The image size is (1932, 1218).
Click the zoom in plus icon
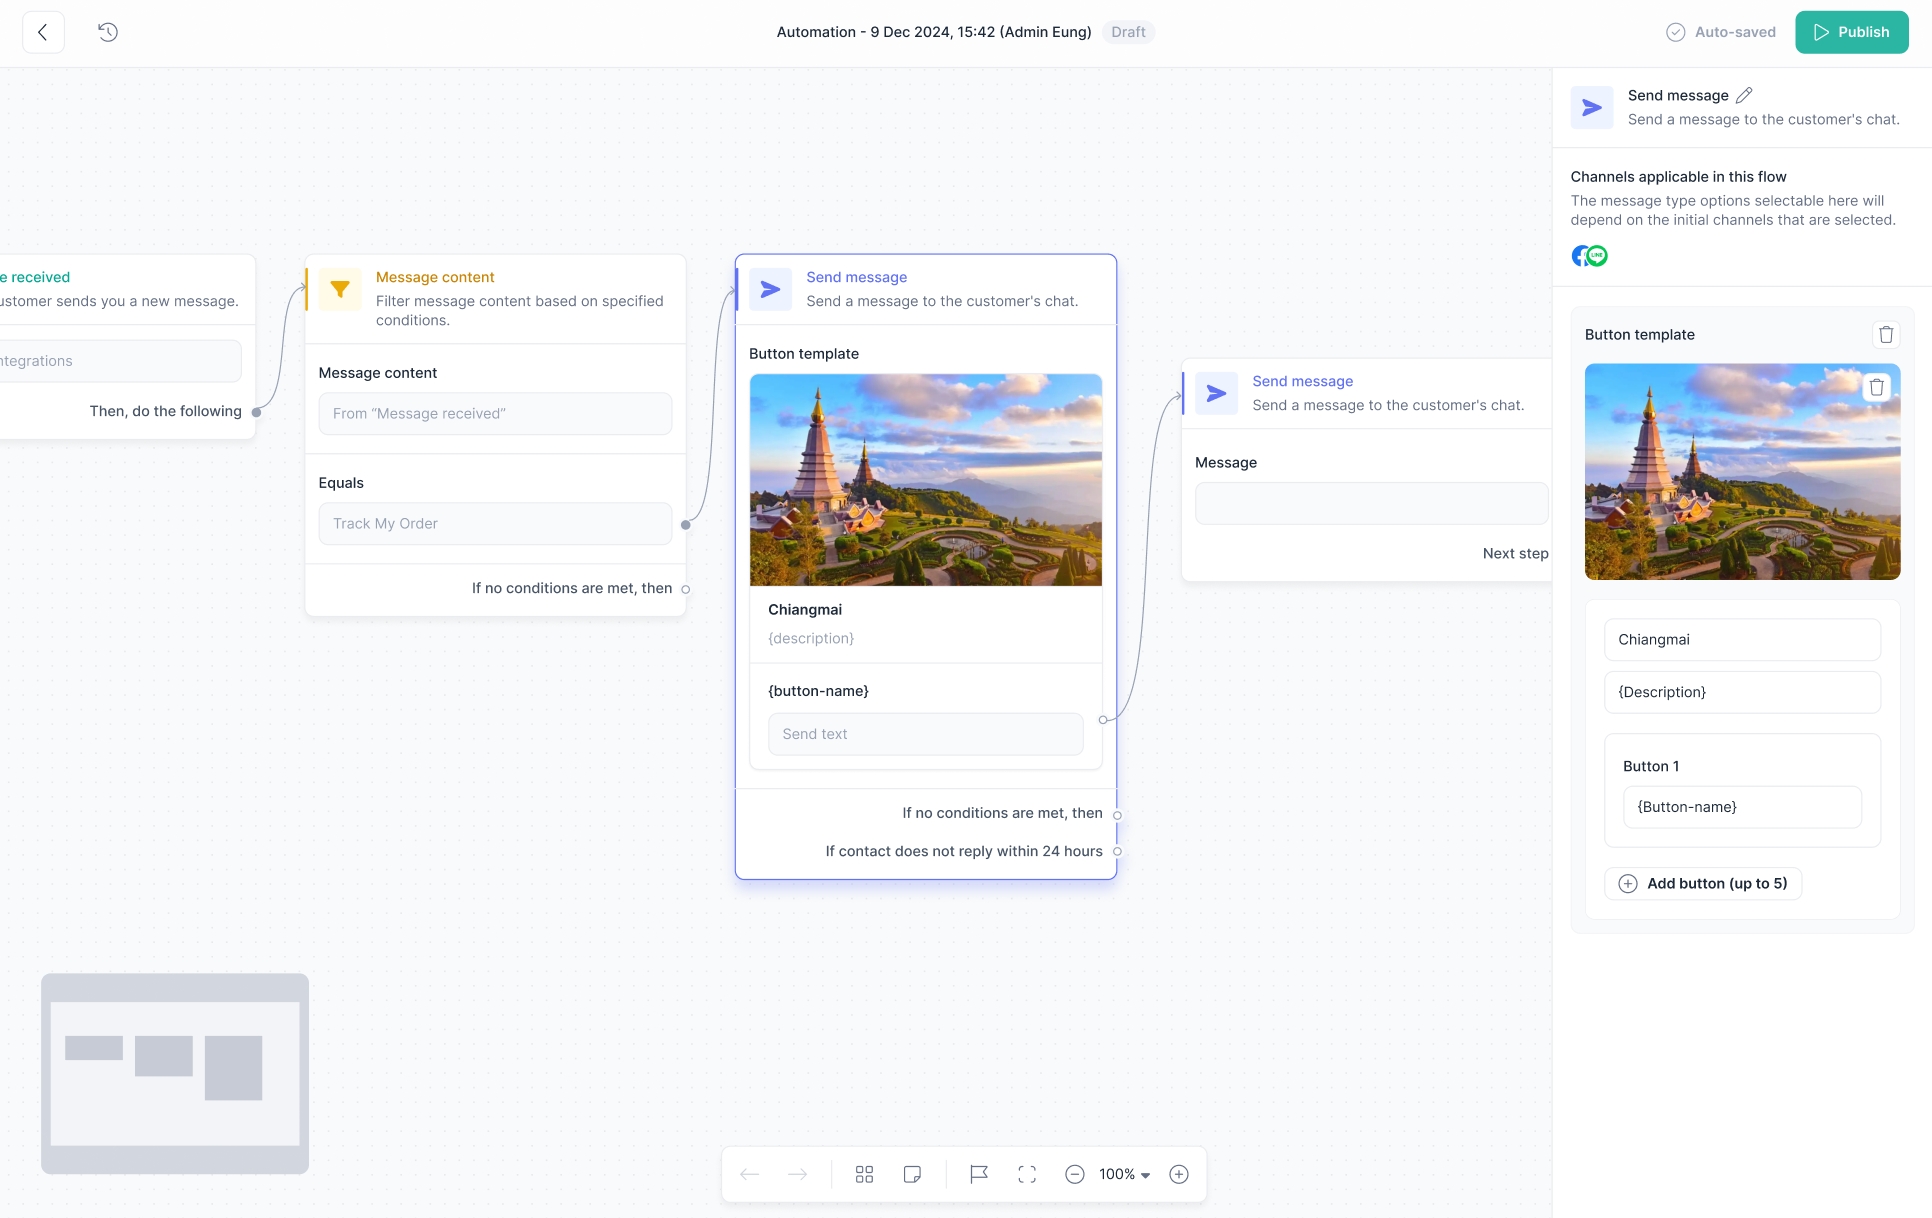(1179, 1174)
